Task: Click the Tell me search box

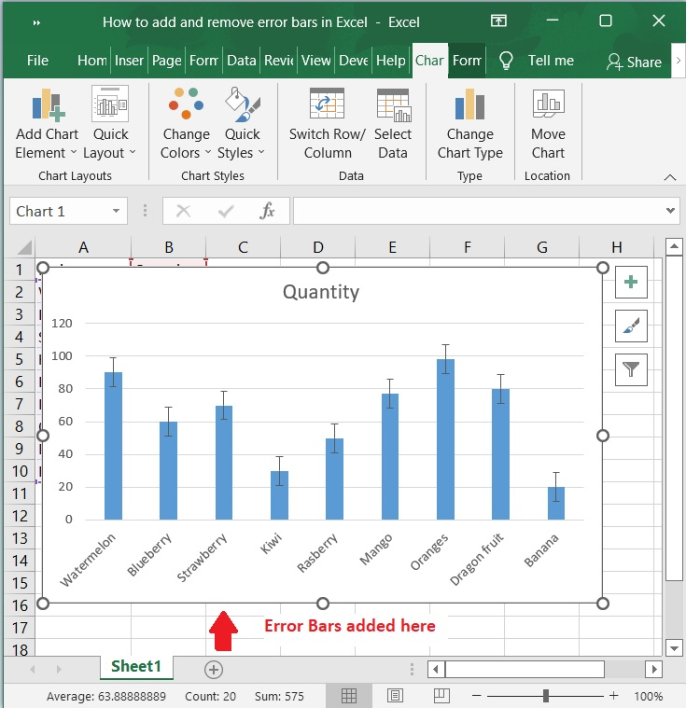Action: pos(551,61)
